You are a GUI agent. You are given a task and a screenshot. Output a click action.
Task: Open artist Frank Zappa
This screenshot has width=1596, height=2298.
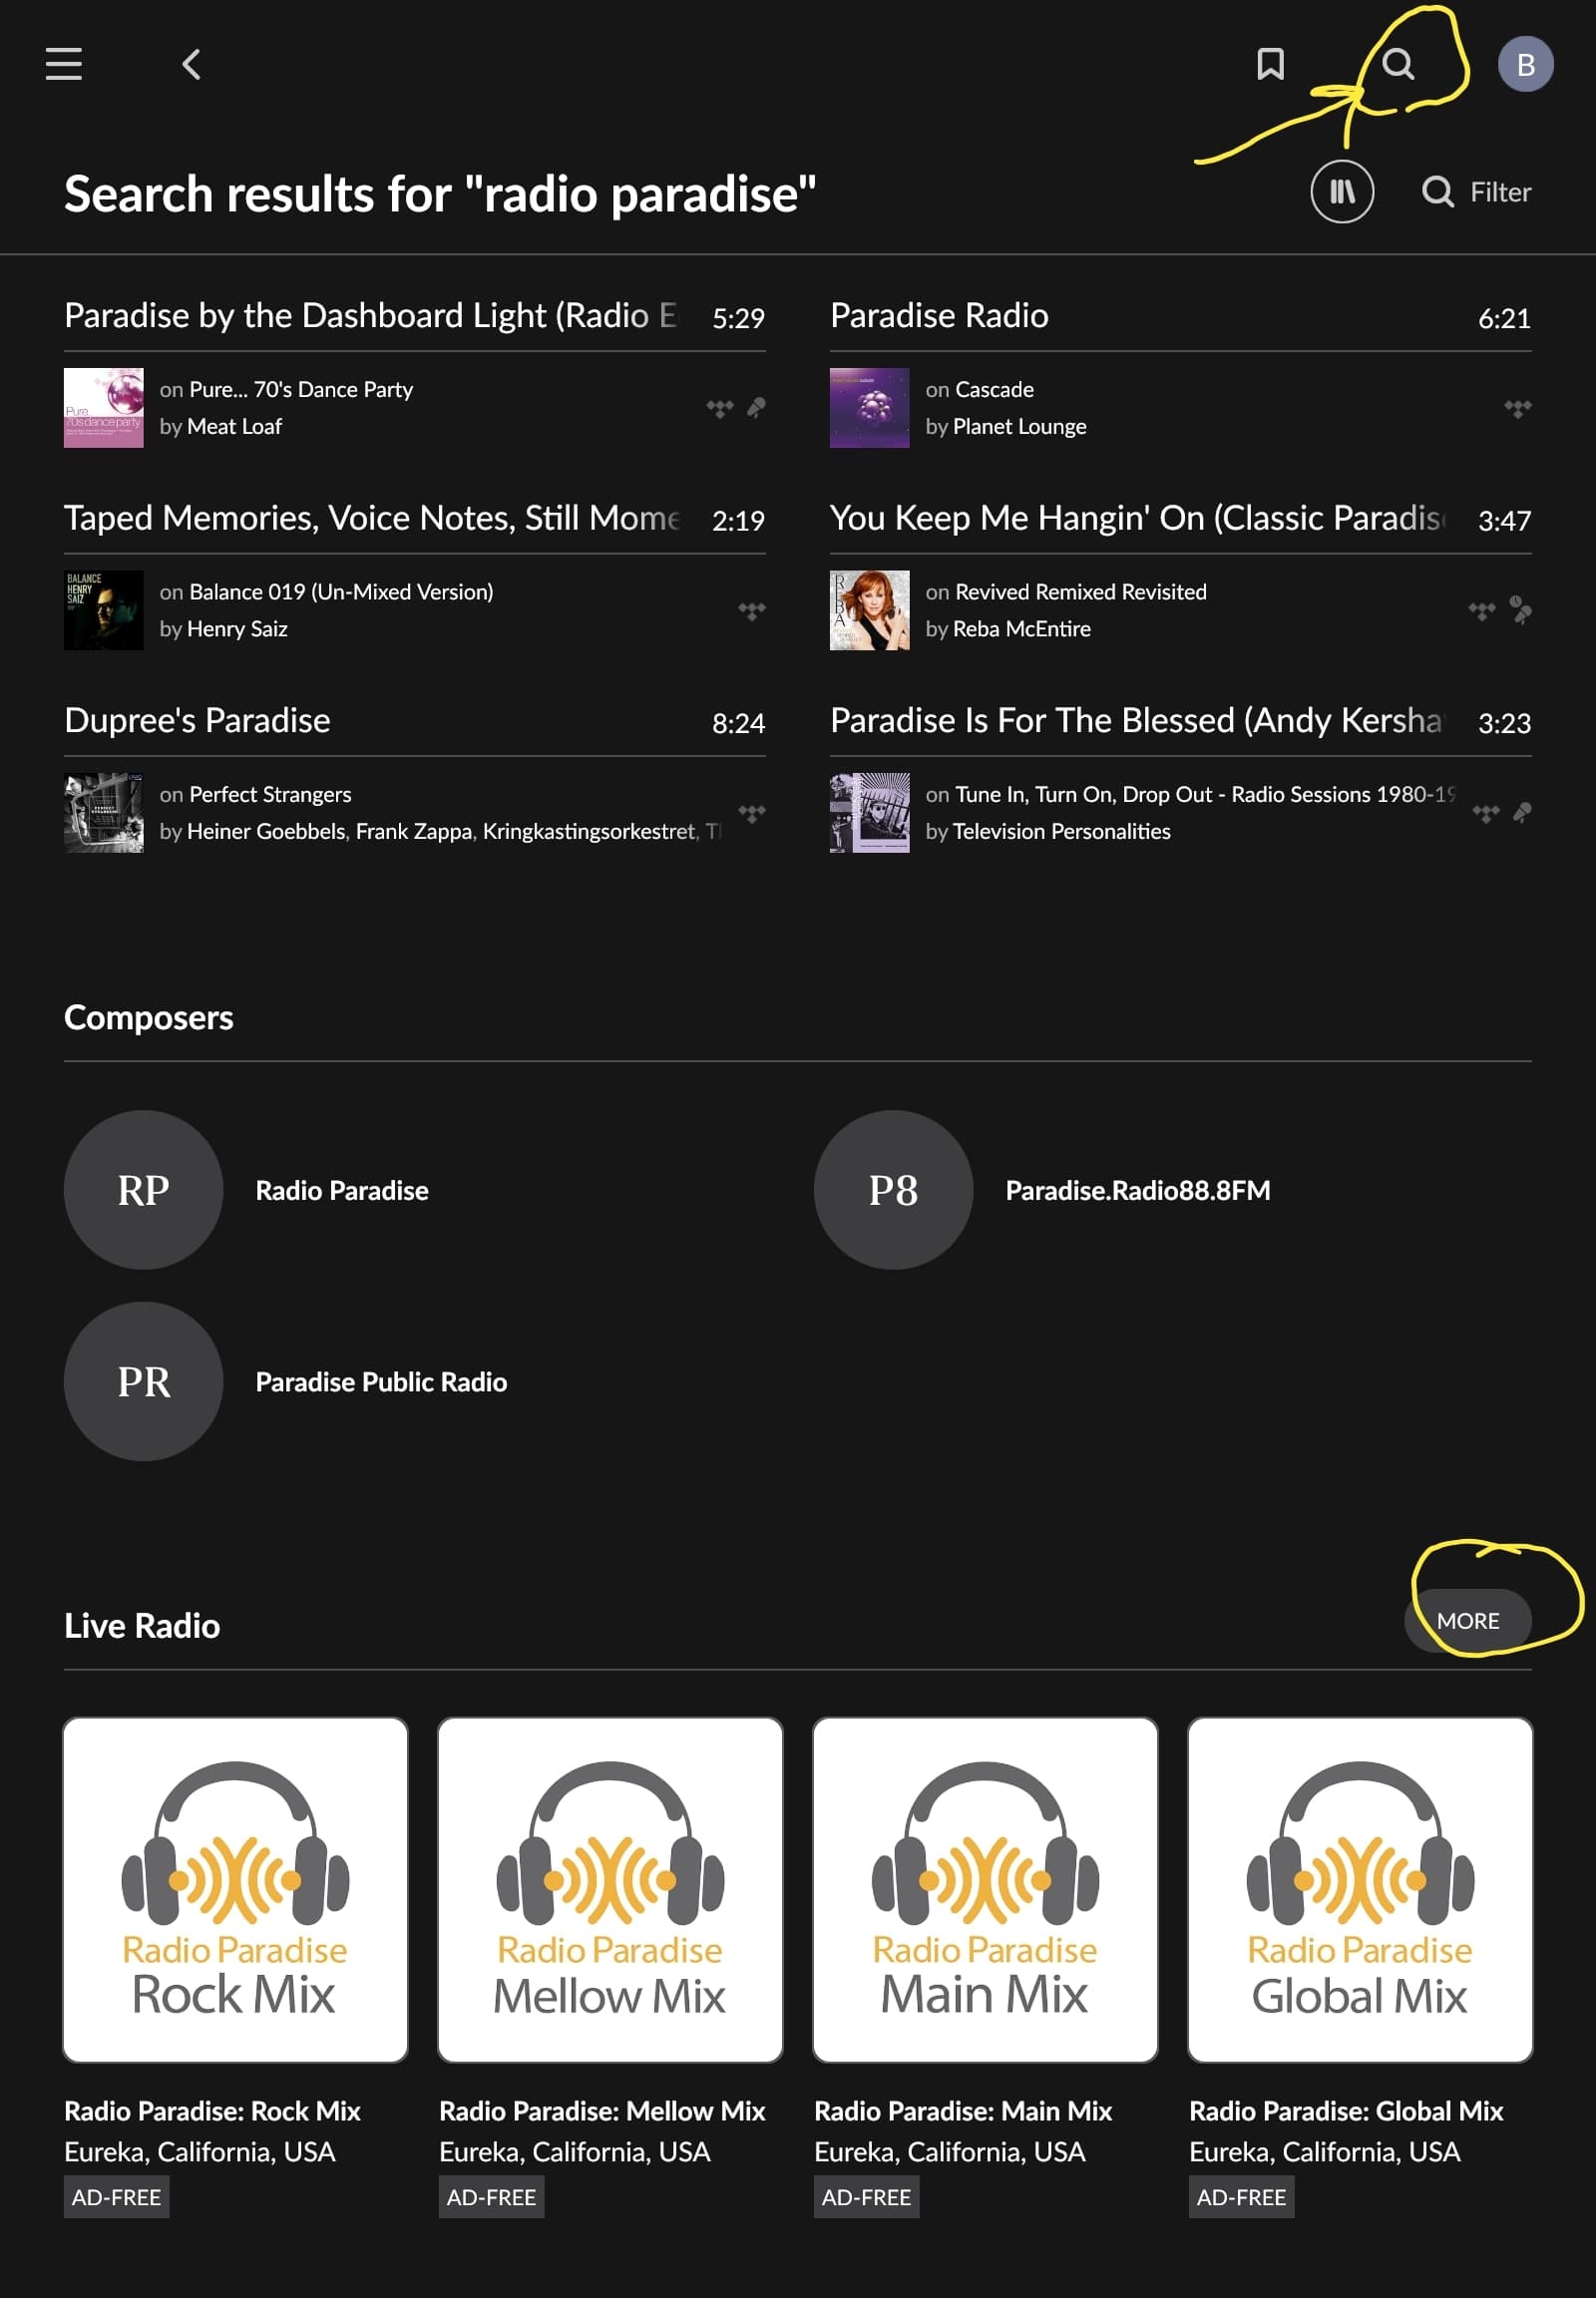(x=413, y=831)
